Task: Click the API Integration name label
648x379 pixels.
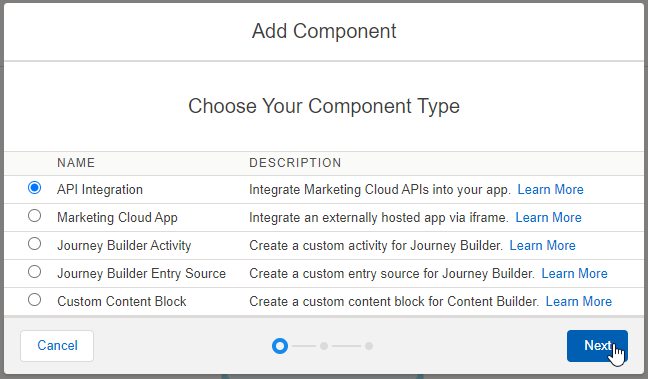Action: (100, 189)
